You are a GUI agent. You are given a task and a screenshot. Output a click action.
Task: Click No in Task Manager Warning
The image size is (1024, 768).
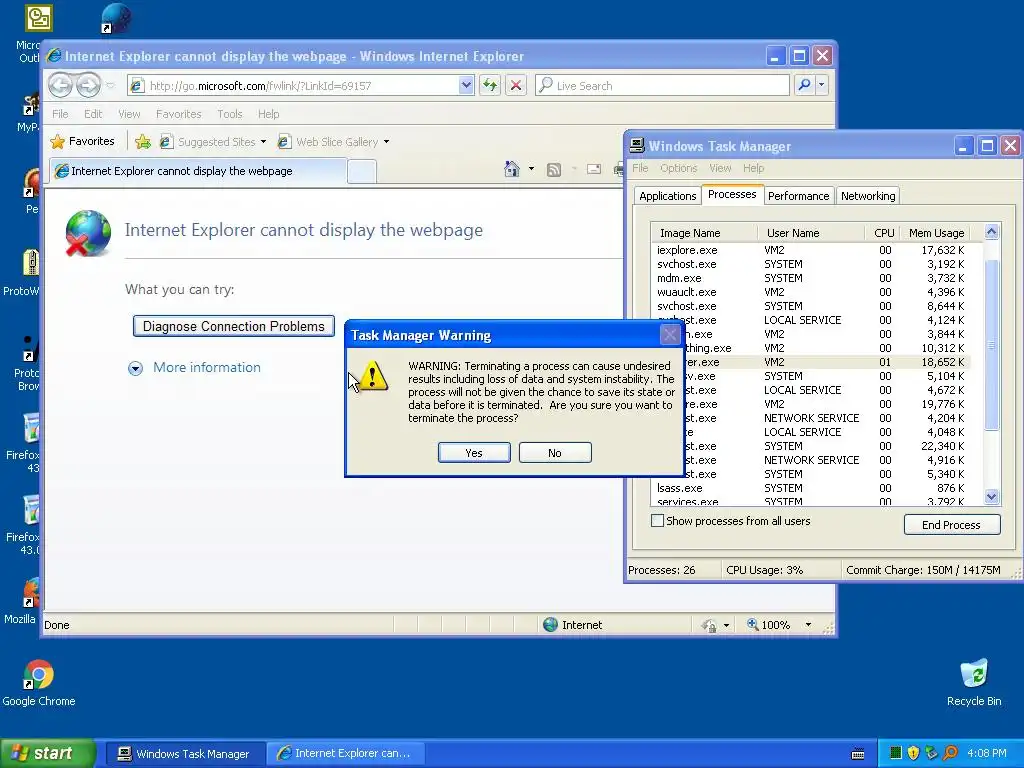coord(555,453)
